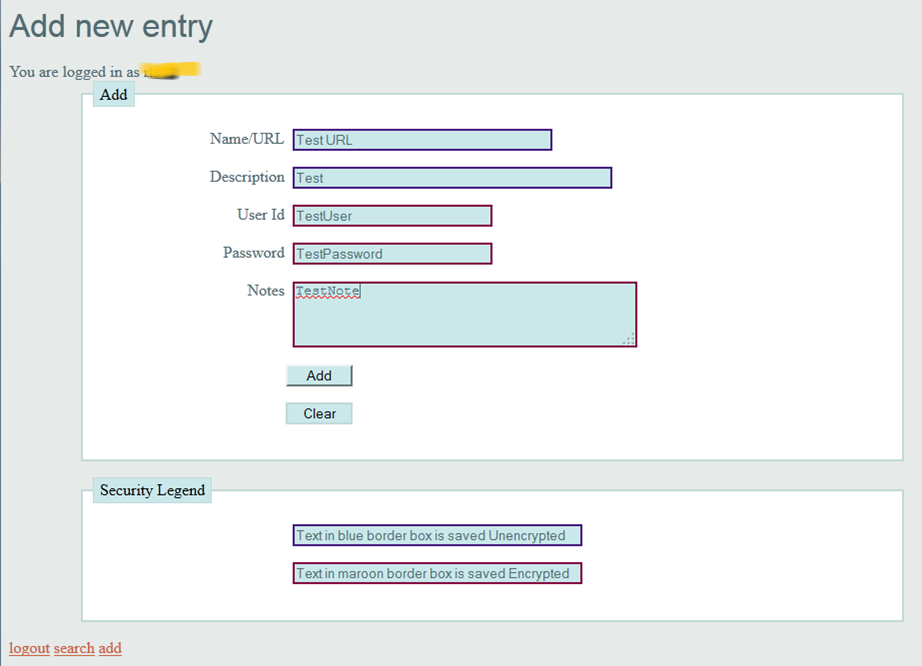The image size is (922, 666).
Task: Focus the Description text box
Action: click(452, 178)
